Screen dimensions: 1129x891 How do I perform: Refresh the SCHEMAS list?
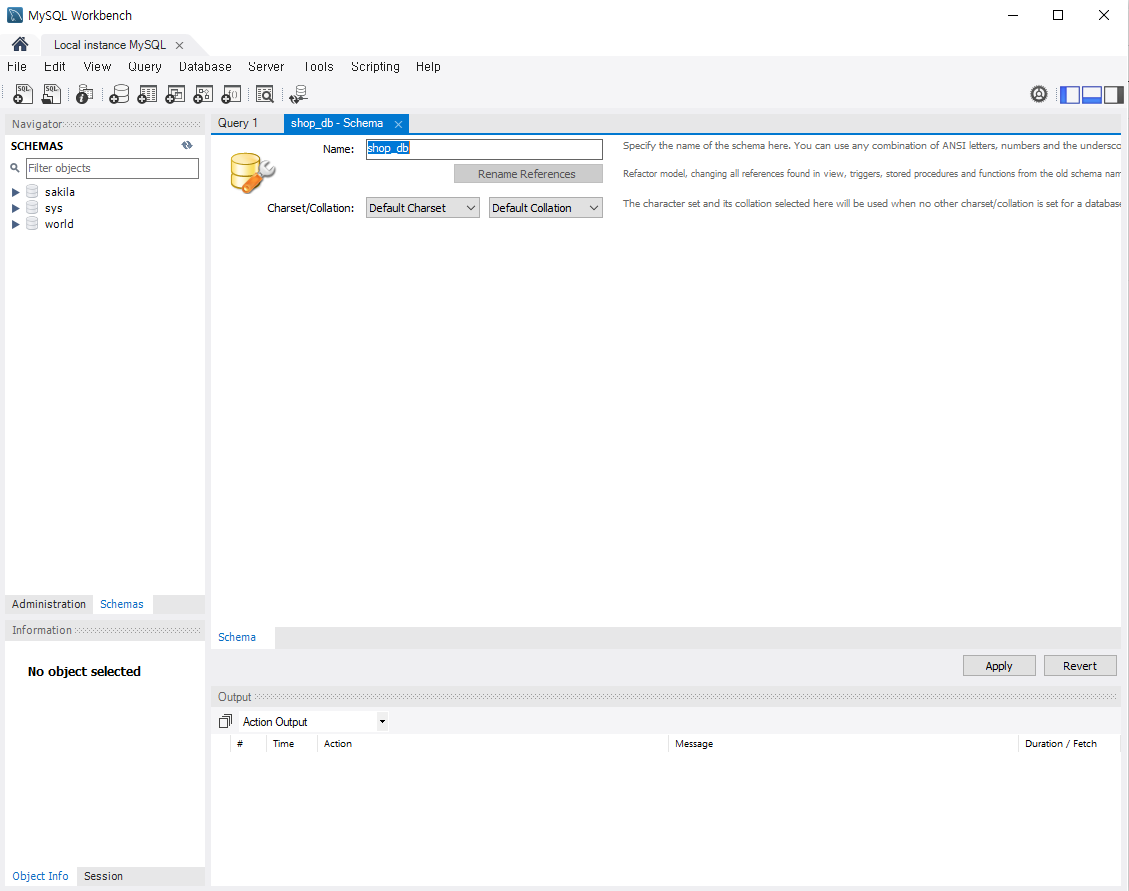click(x=187, y=145)
